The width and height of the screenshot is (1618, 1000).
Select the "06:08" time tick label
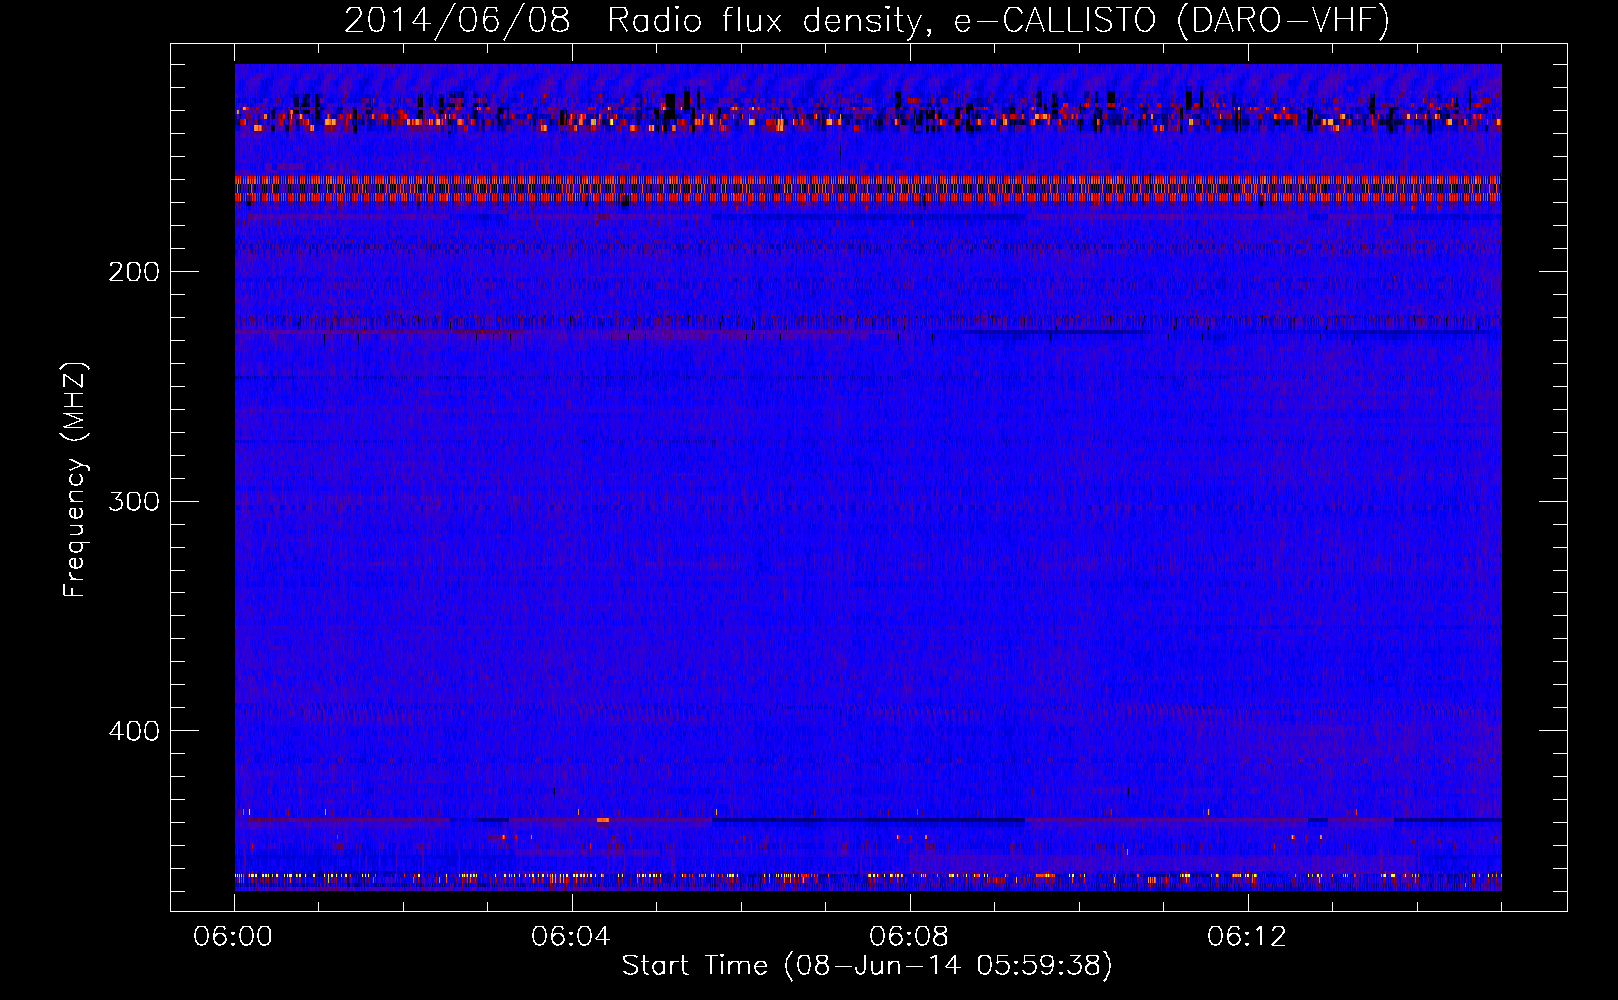(x=909, y=937)
